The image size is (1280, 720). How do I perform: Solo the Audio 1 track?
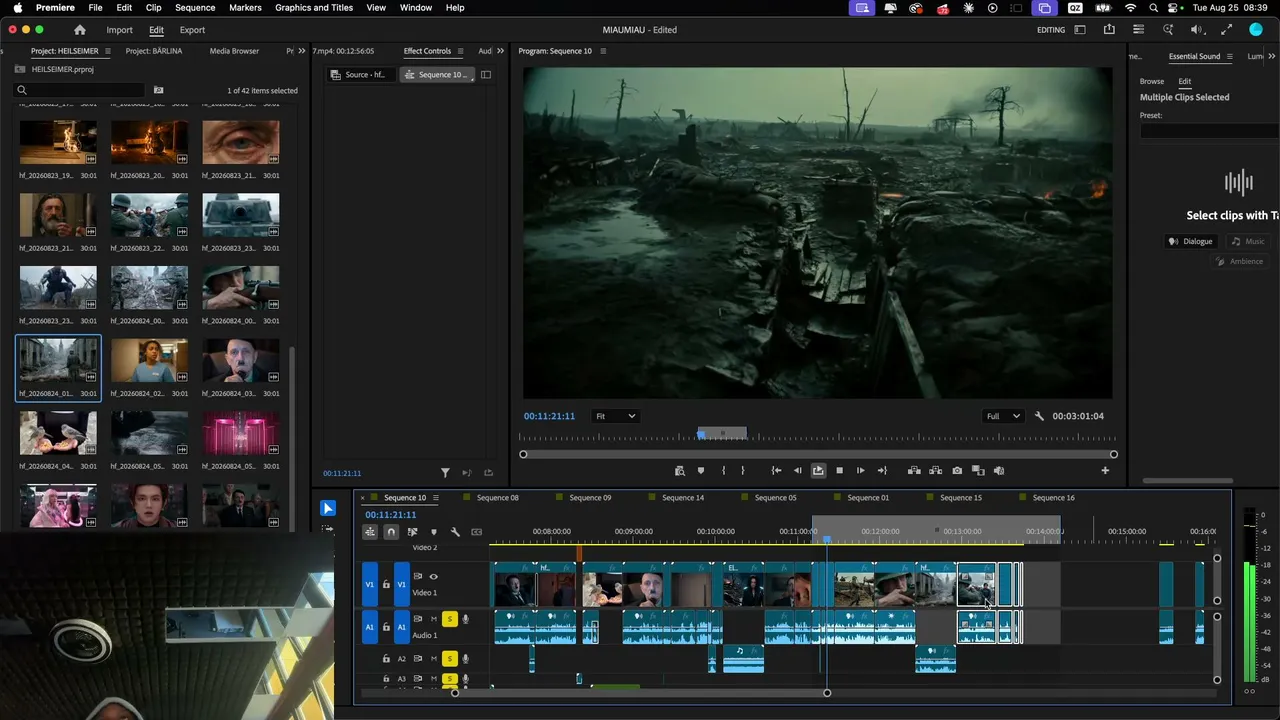coord(450,619)
